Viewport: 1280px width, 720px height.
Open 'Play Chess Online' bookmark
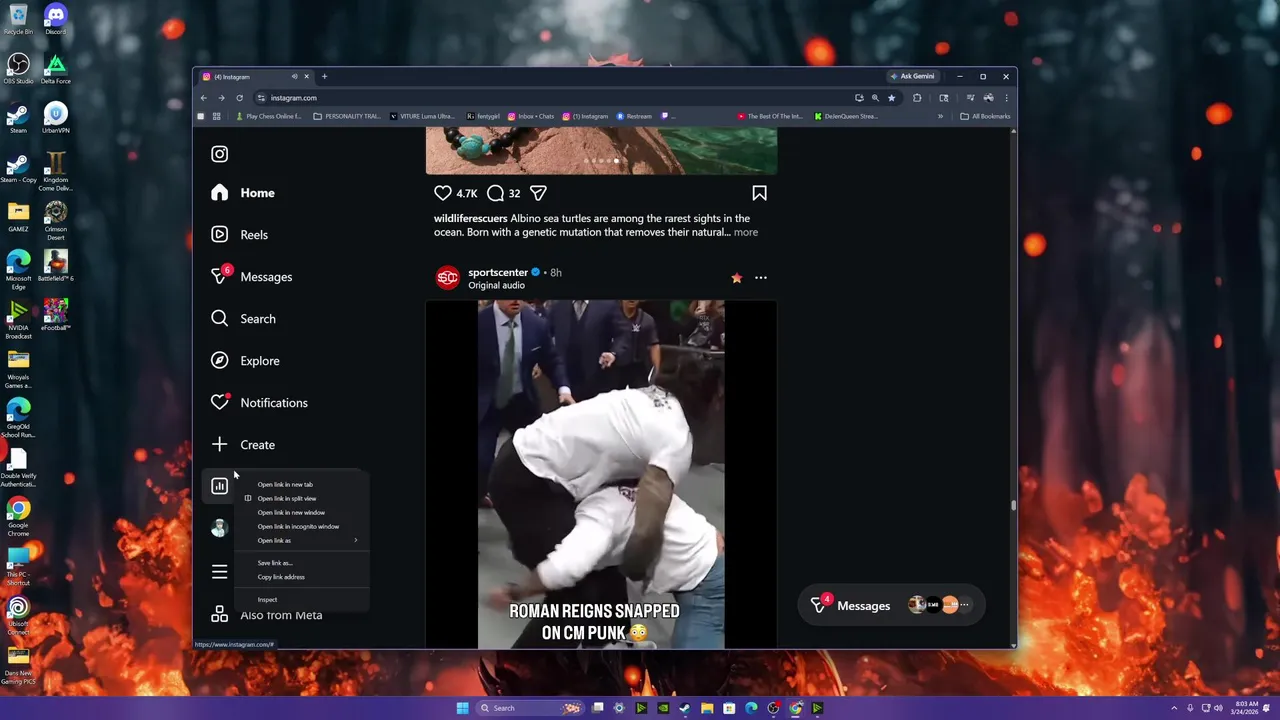(x=269, y=116)
